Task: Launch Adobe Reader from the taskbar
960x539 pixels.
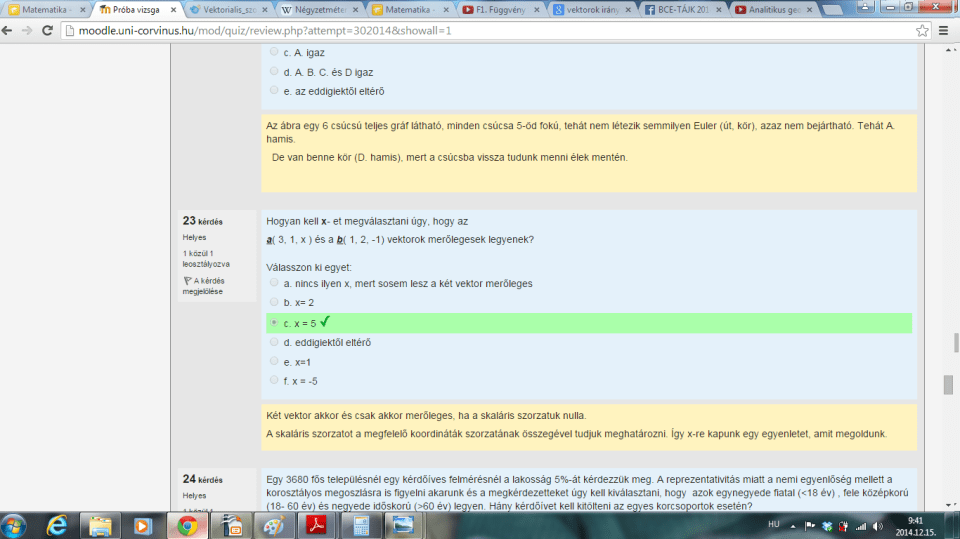Action: click(x=318, y=524)
